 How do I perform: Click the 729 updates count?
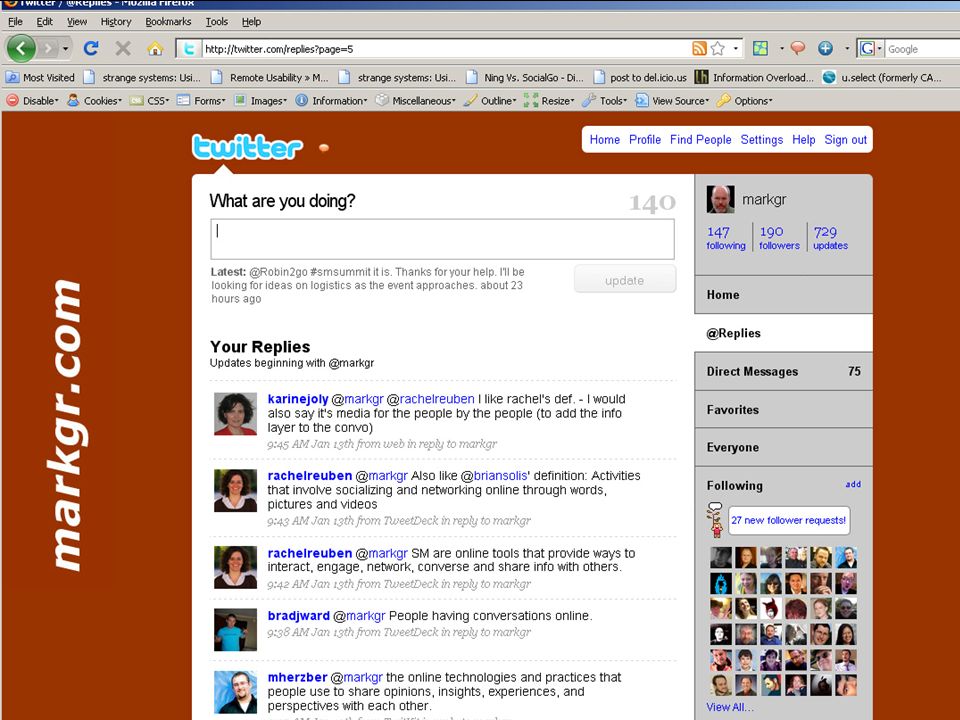tap(830, 238)
